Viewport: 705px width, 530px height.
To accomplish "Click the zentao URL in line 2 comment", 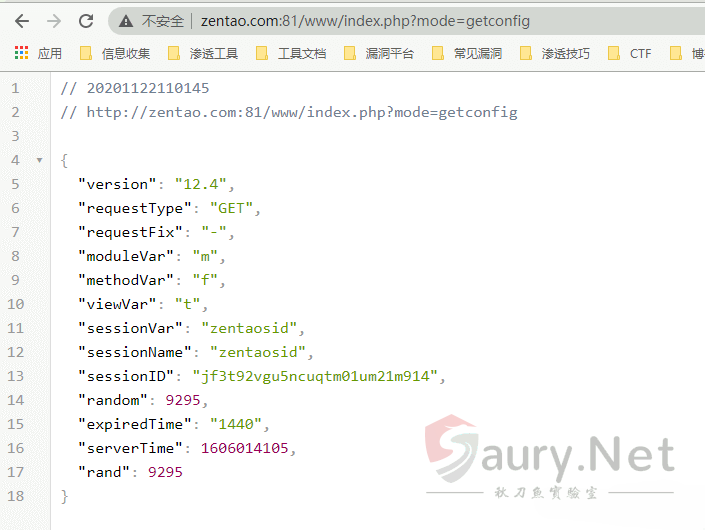I will tap(302, 112).
